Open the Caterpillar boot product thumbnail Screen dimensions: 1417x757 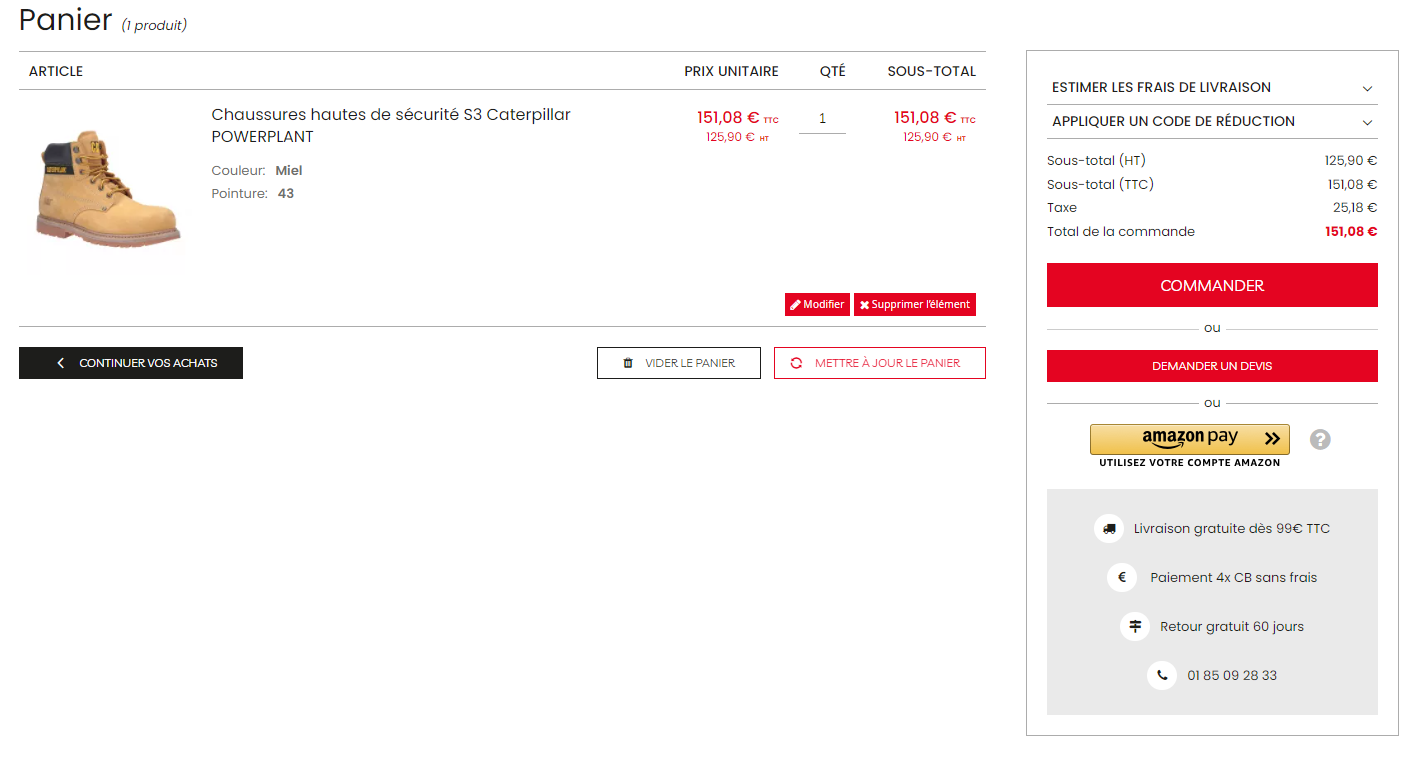tap(107, 190)
